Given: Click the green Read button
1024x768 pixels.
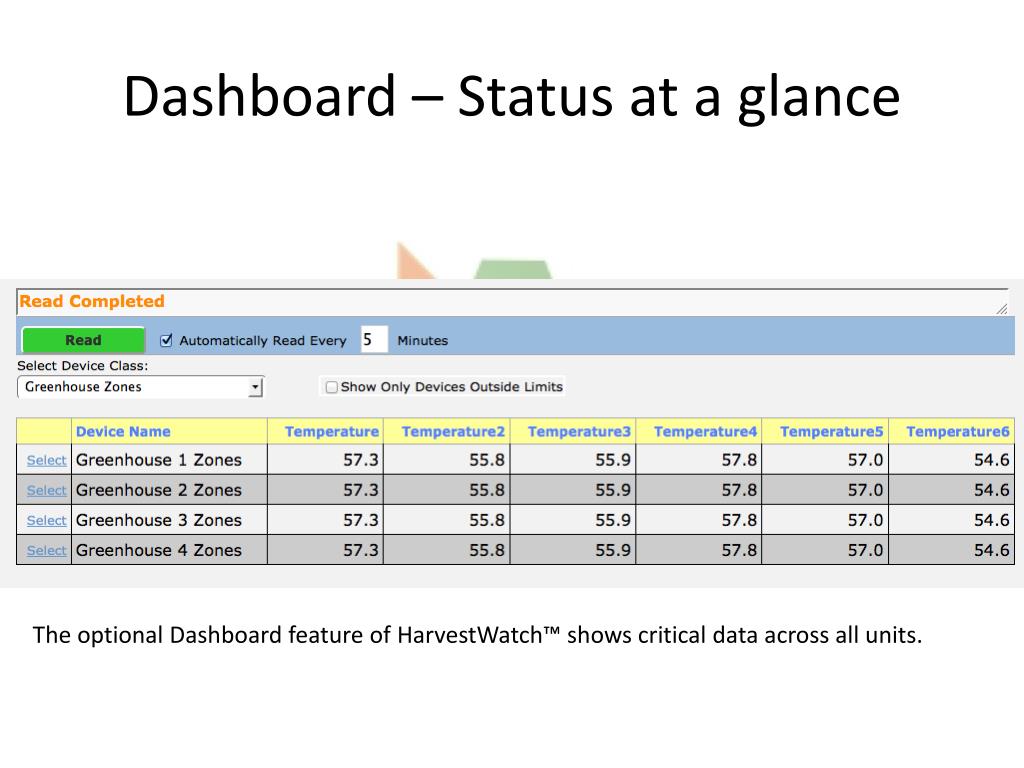Looking at the screenshot, I should click(x=83, y=340).
